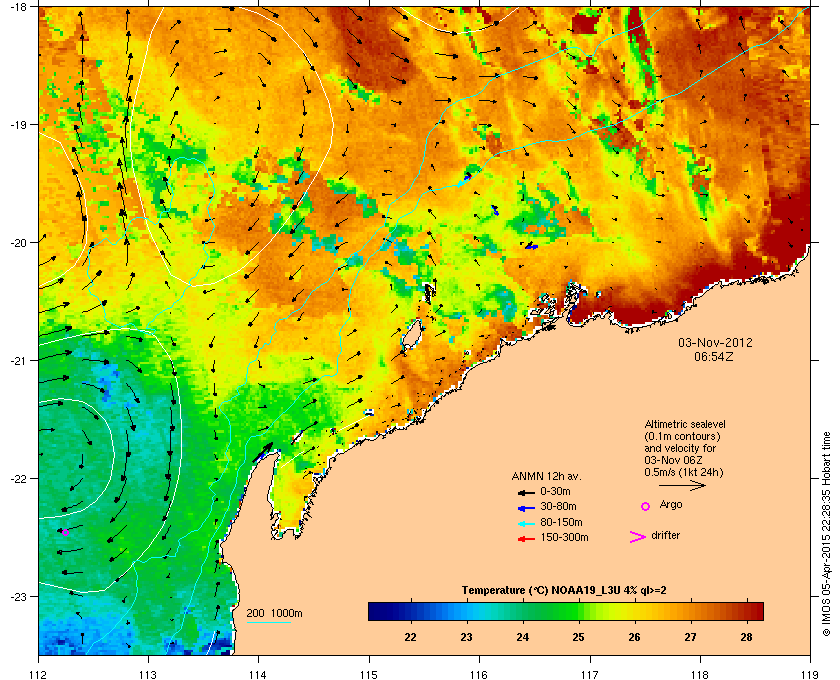Viewport: 840px width, 680px height.
Task: Click the 'Altimetric sealevel' legend text
Action: click(x=685, y=424)
